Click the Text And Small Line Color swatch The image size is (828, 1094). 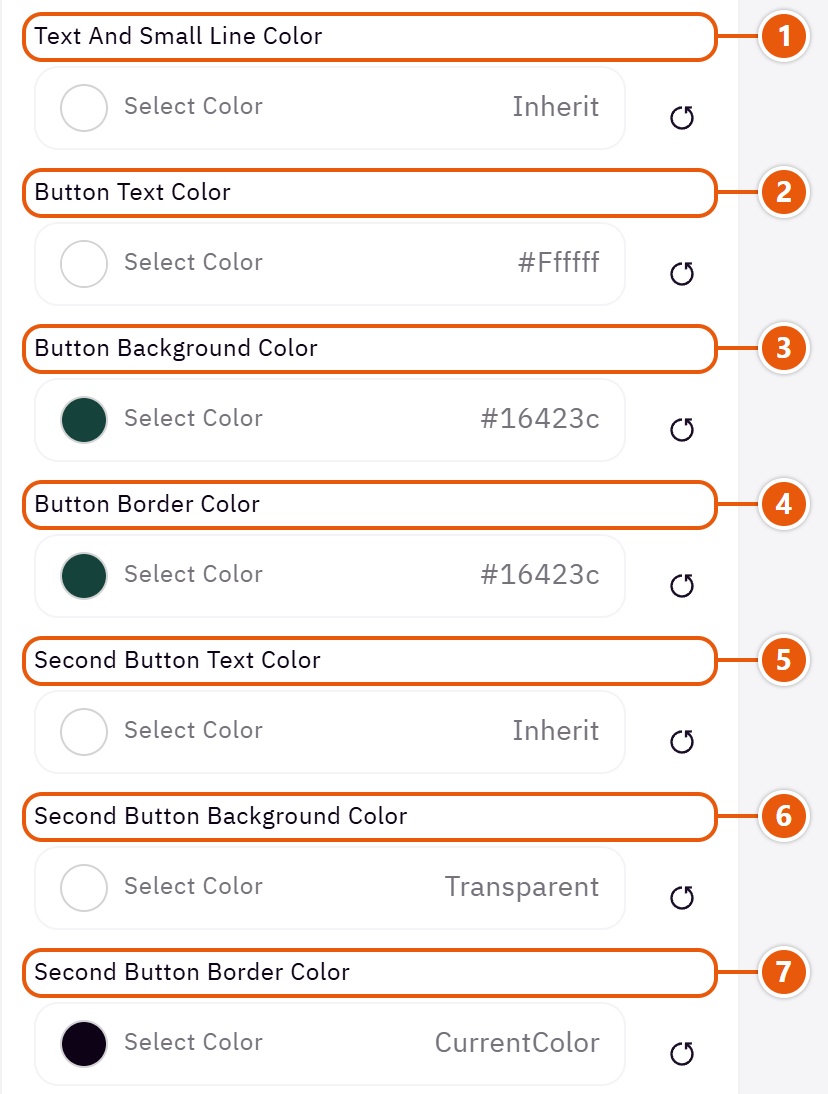(84, 108)
